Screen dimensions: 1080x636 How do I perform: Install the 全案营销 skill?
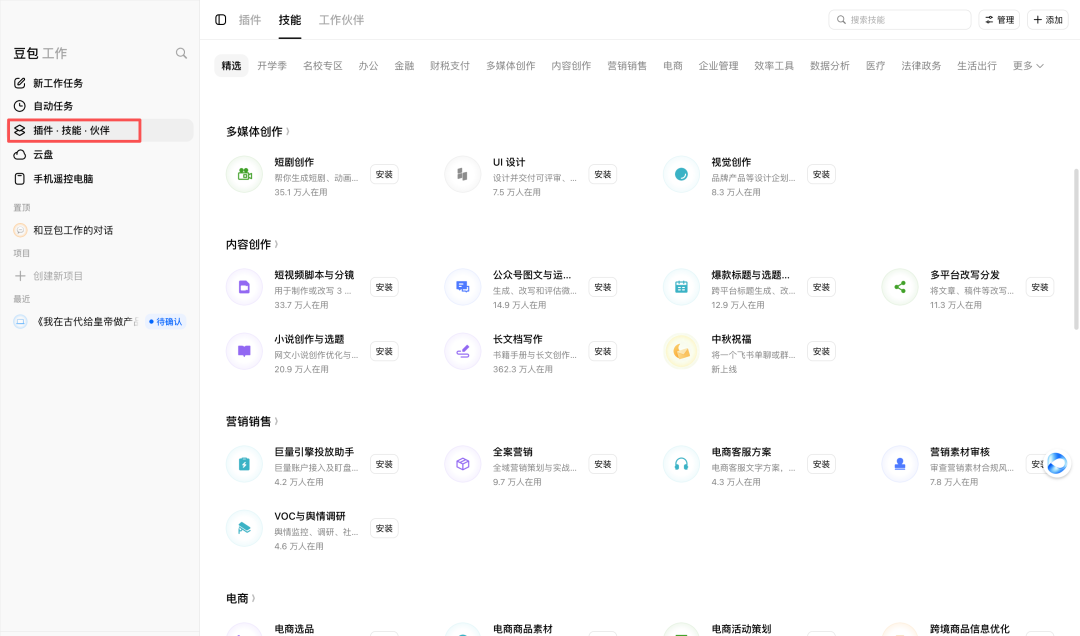(x=603, y=464)
